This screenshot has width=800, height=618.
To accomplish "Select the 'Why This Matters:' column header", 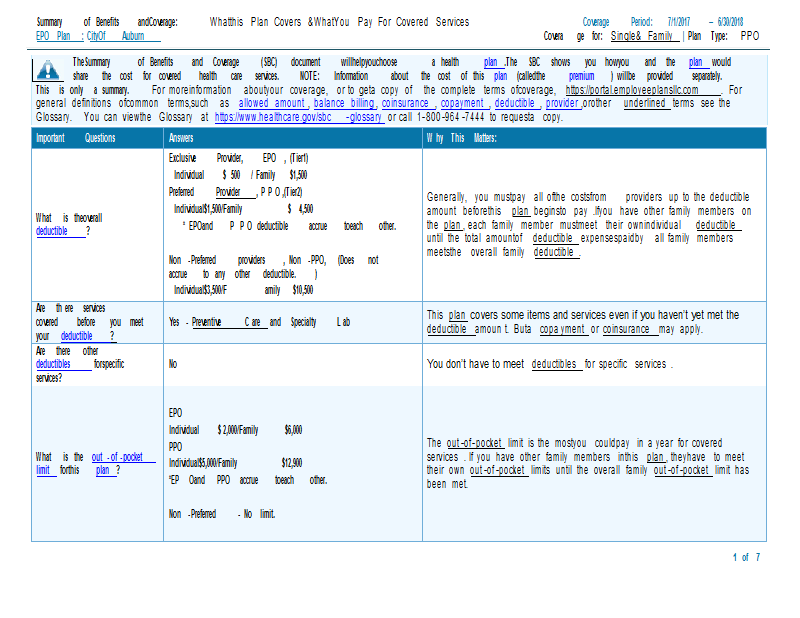I will (461, 138).
